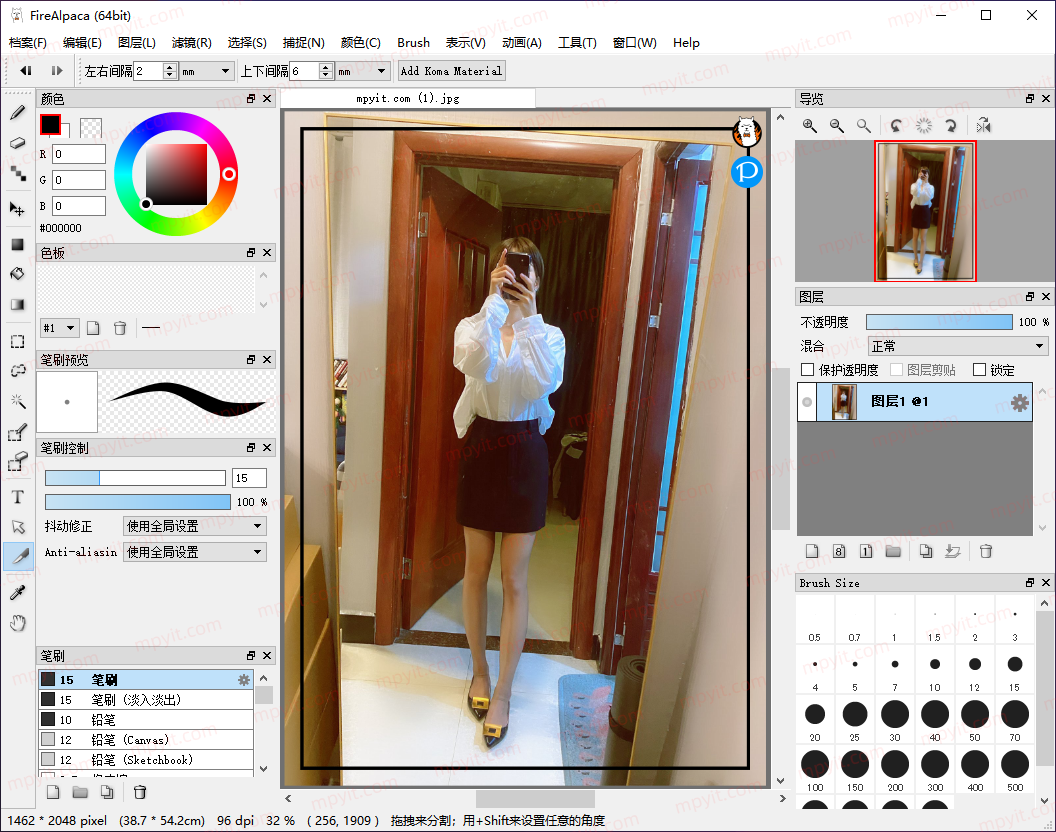1056x832 pixels.
Task: Open the Anti-aliasing dropdown
Action: point(195,552)
